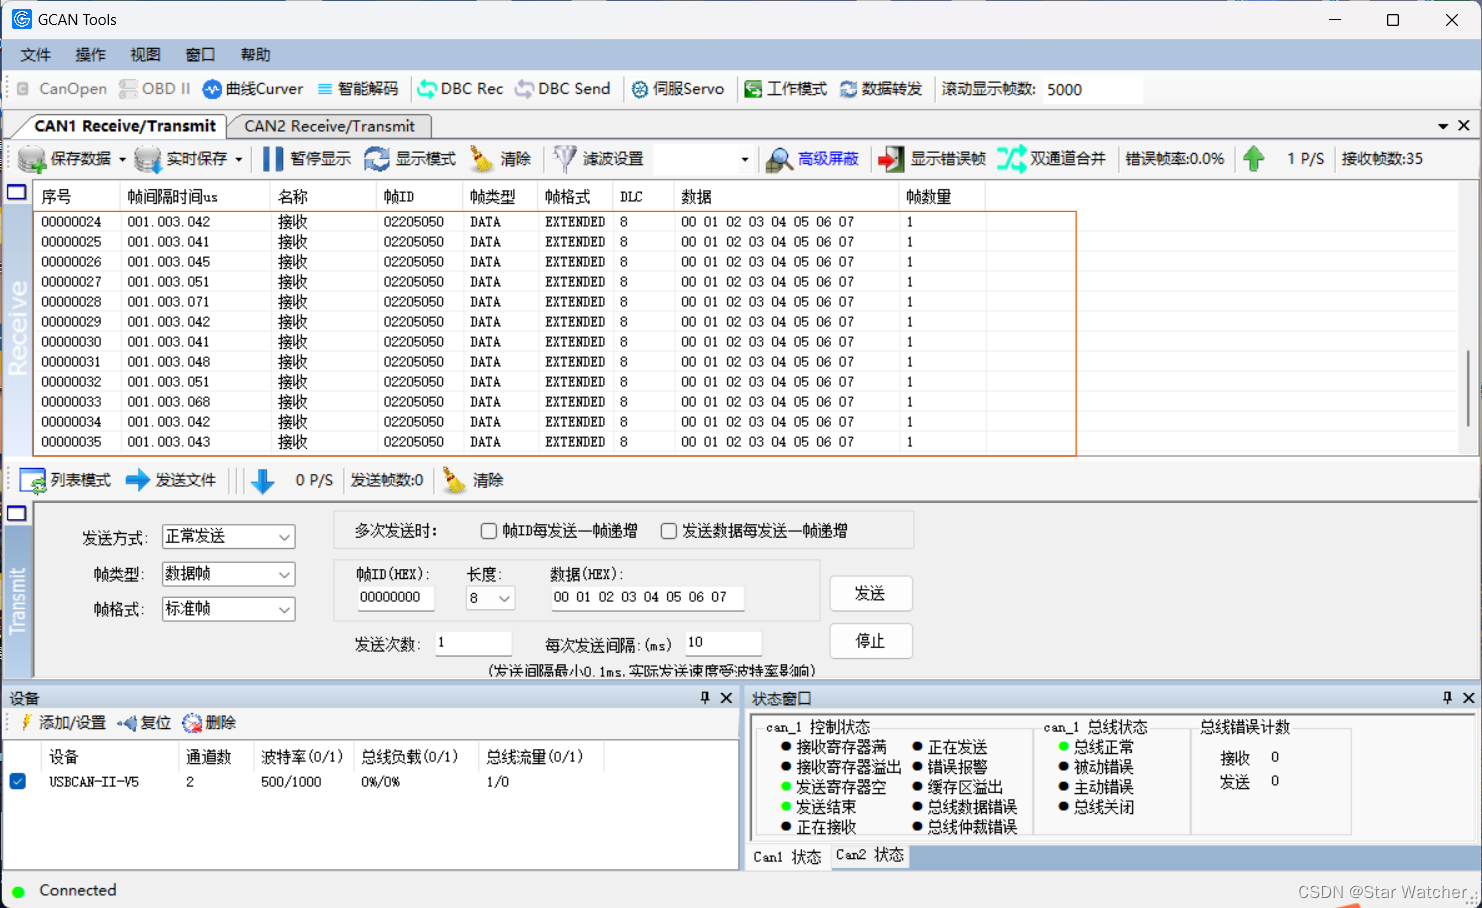
Task: Open the 文件 menu
Action: [x=35, y=55]
